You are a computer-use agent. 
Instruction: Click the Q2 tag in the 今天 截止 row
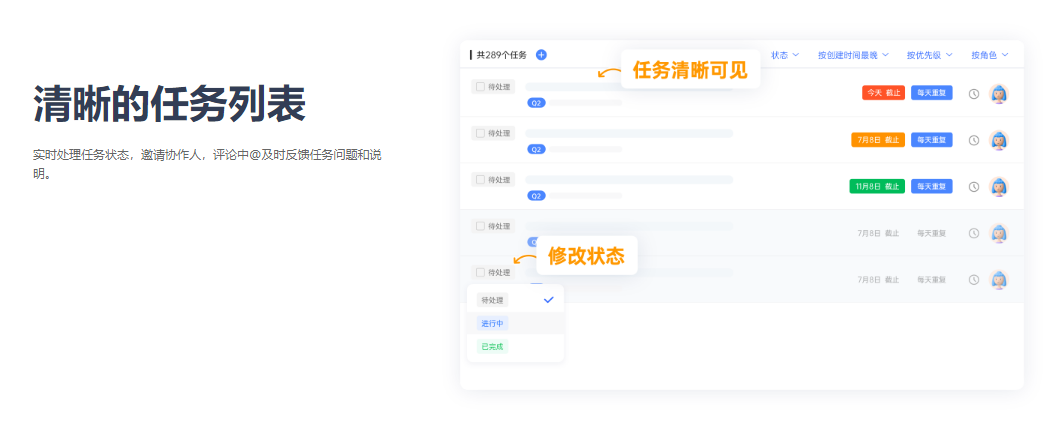click(536, 103)
